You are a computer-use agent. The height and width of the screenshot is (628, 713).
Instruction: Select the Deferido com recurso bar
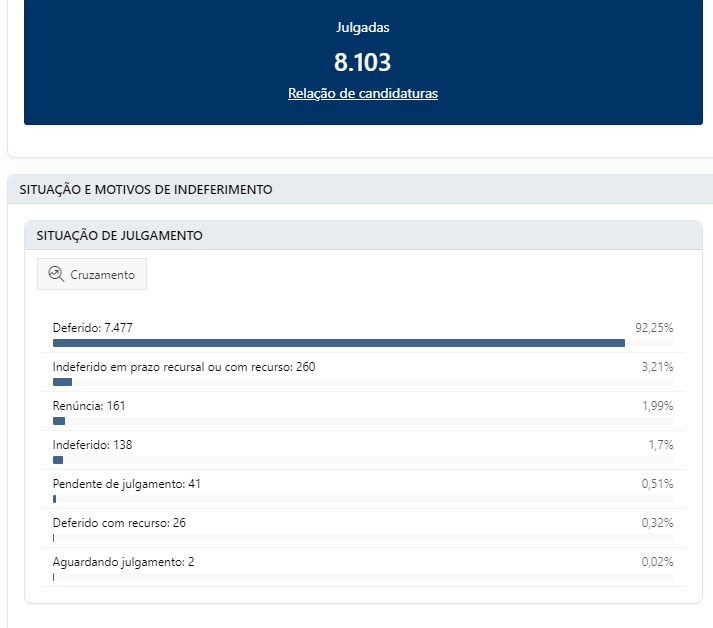point(54,538)
